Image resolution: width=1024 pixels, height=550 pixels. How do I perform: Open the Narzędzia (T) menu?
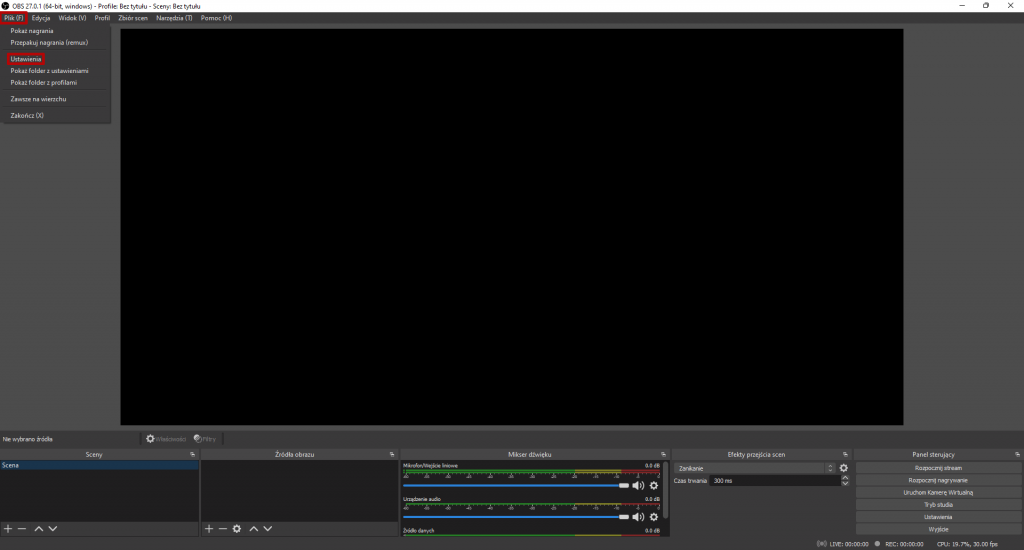[x=174, y=18]
